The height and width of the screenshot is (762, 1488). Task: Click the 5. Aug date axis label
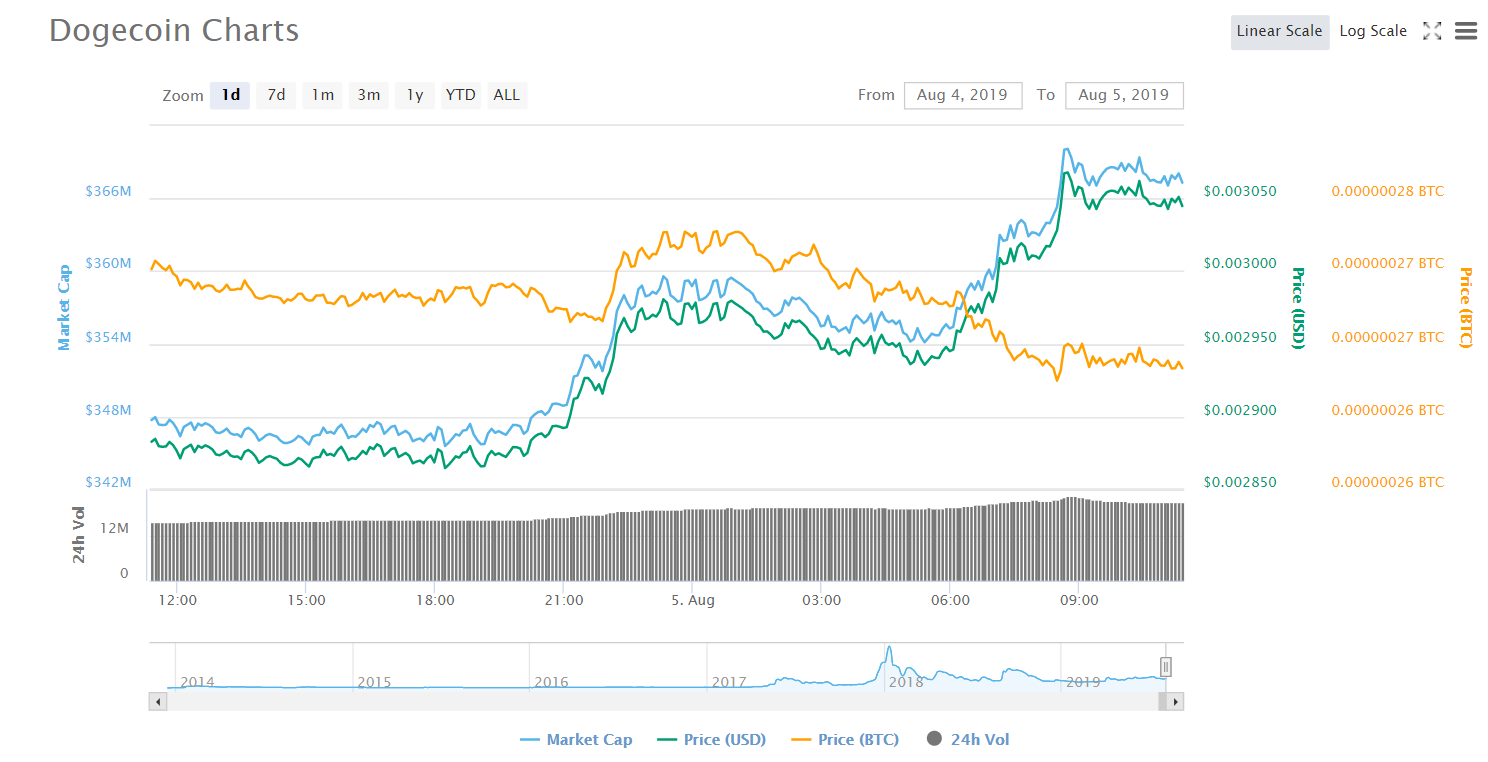[693, 600]
